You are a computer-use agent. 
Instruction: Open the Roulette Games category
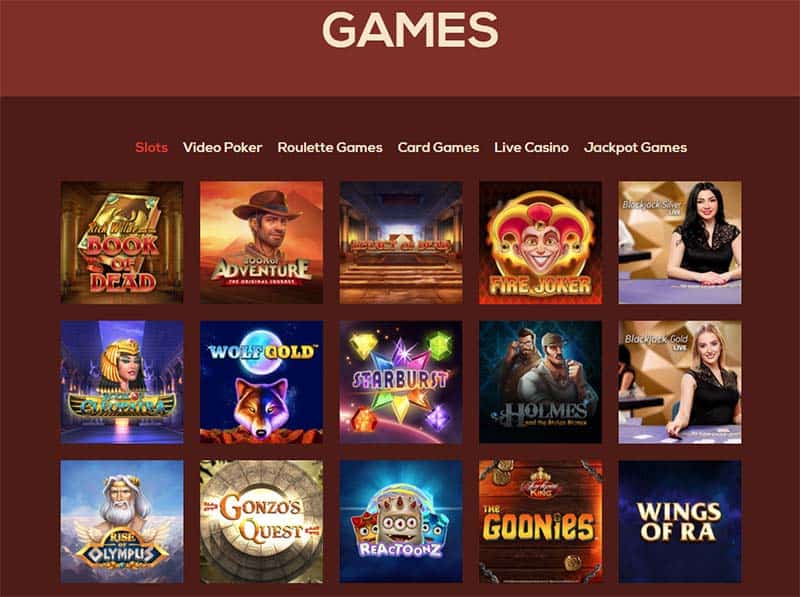330,147
